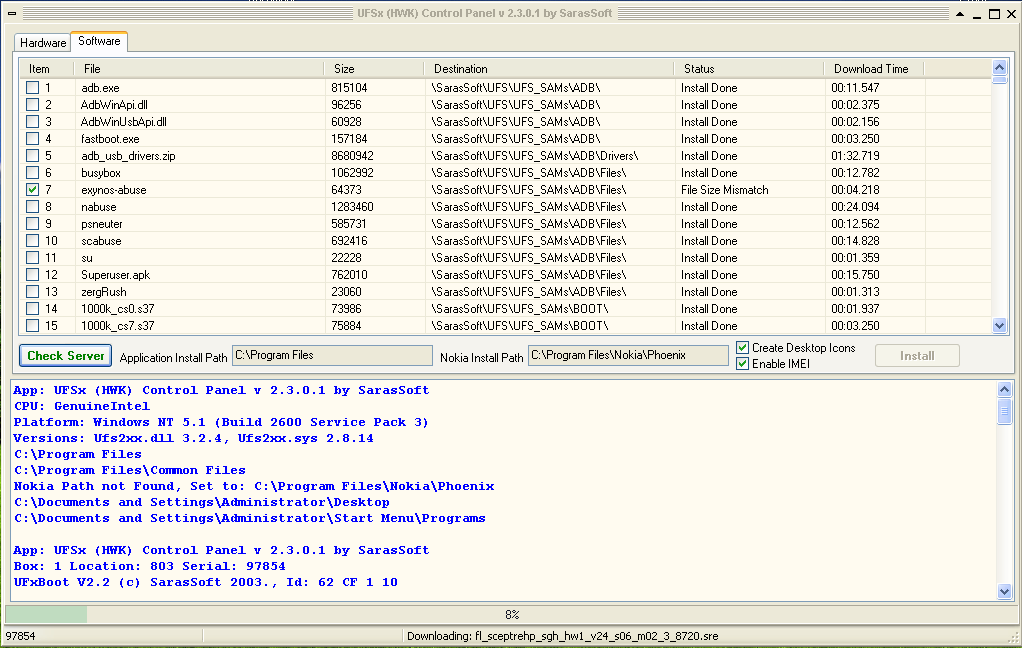Viewport: 1022px width, 648px height.
Task: Click the 8% download progress bar
Action: [x=511, y=614]
